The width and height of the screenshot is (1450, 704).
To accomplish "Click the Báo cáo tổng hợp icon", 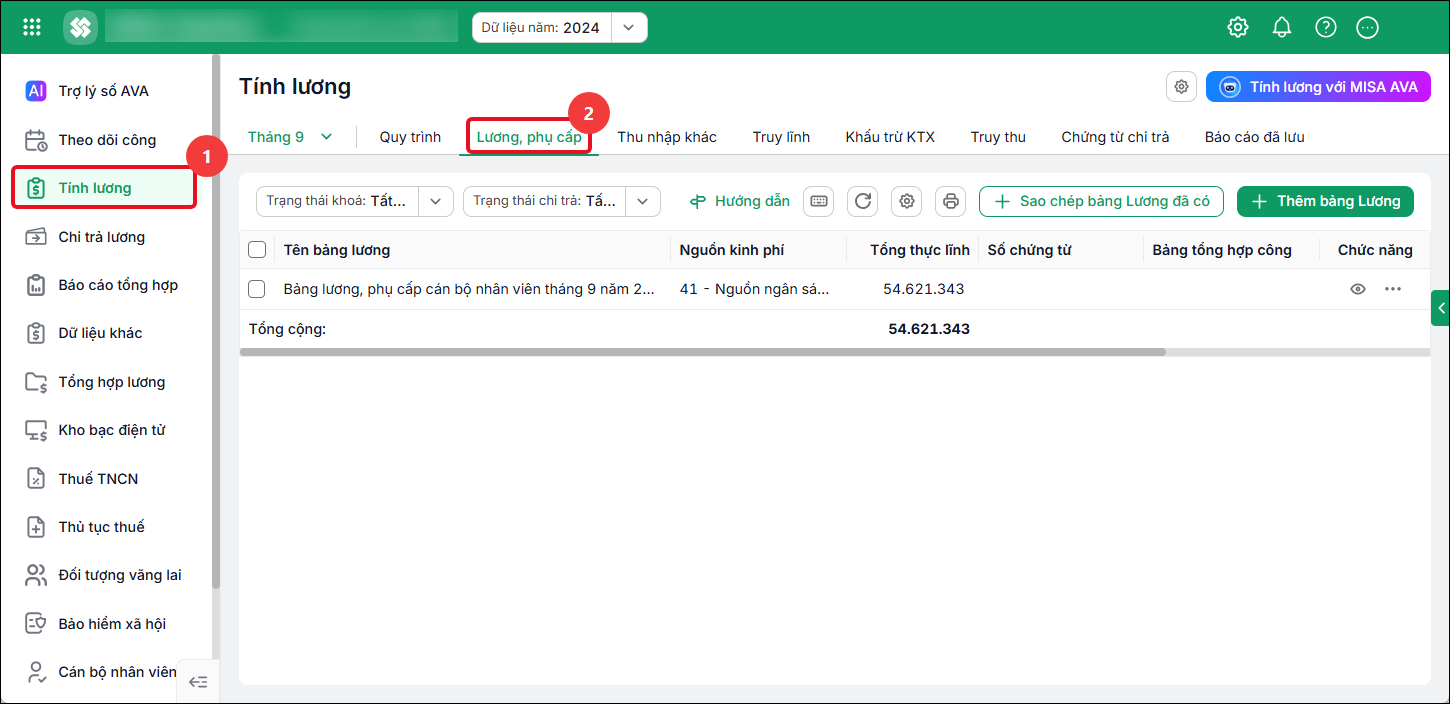I will click(36, 285).
